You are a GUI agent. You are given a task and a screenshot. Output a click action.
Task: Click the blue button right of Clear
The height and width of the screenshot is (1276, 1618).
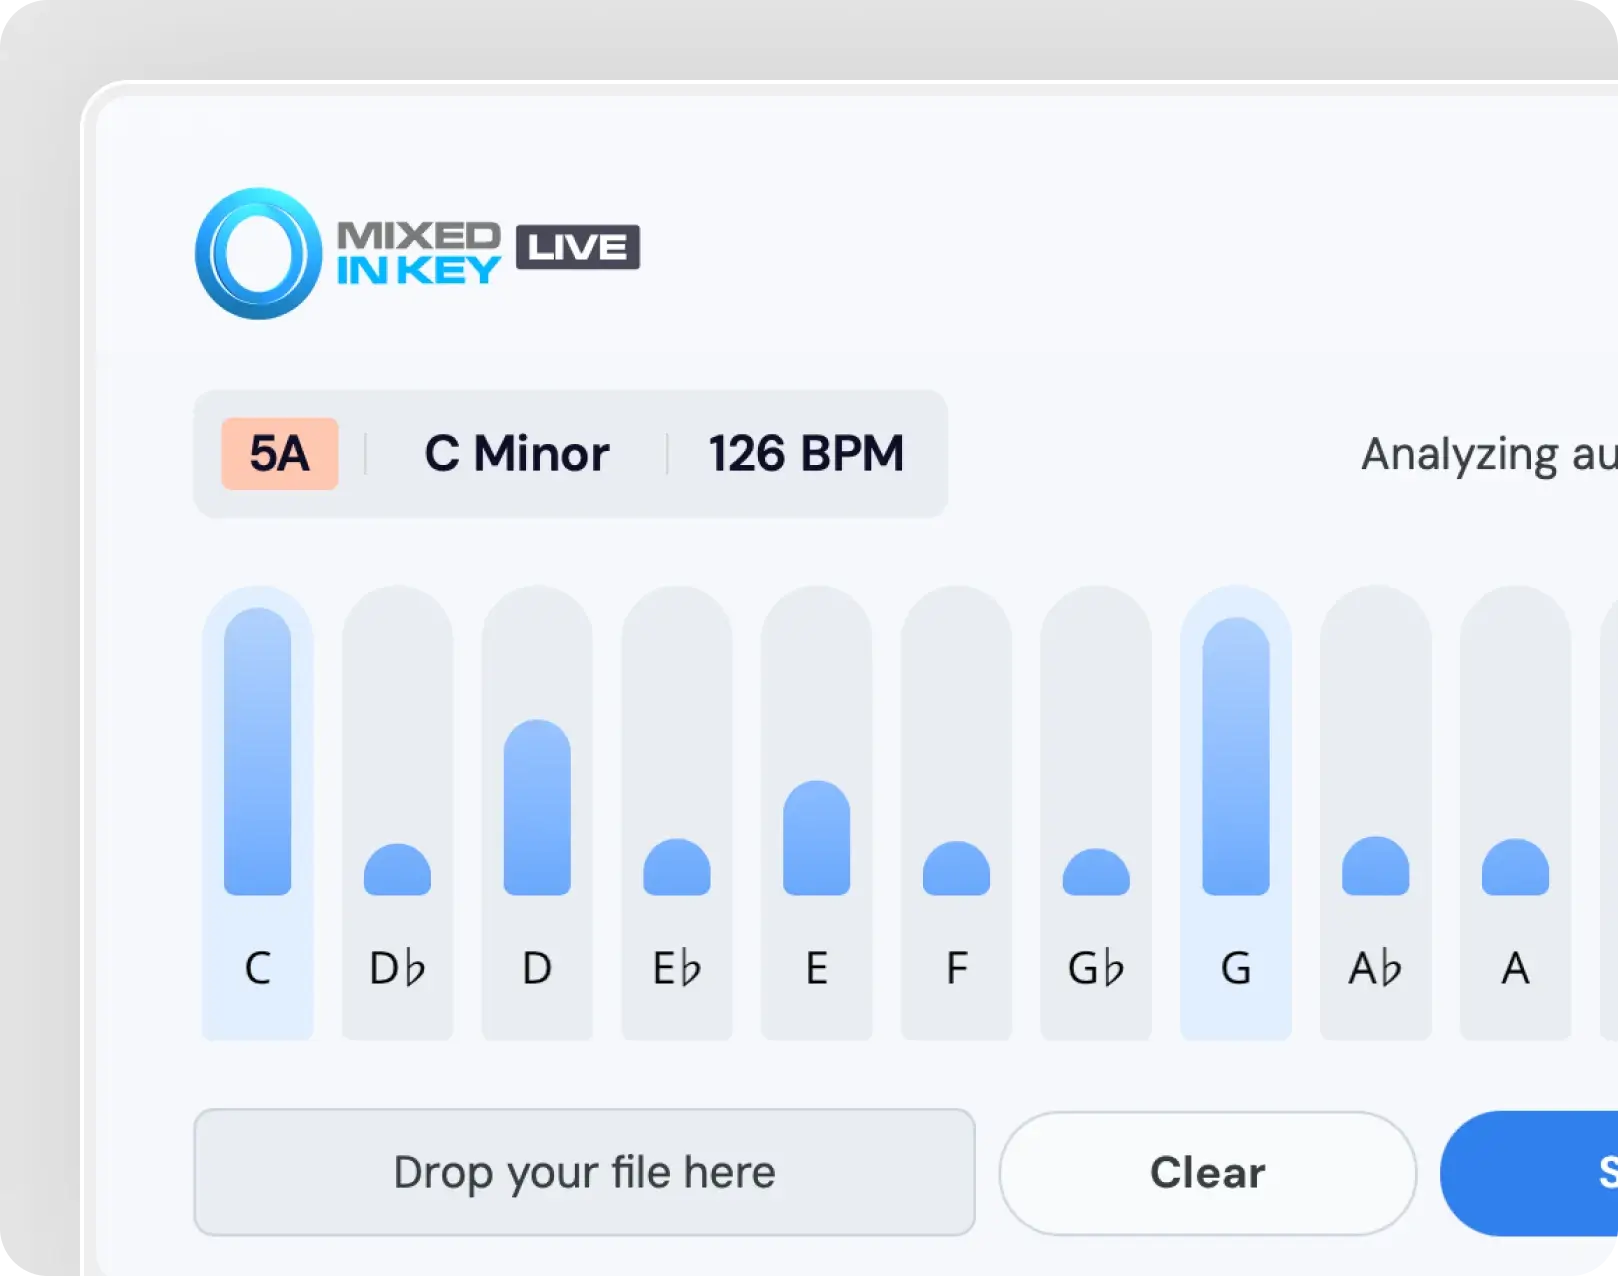point(1530,1173)
